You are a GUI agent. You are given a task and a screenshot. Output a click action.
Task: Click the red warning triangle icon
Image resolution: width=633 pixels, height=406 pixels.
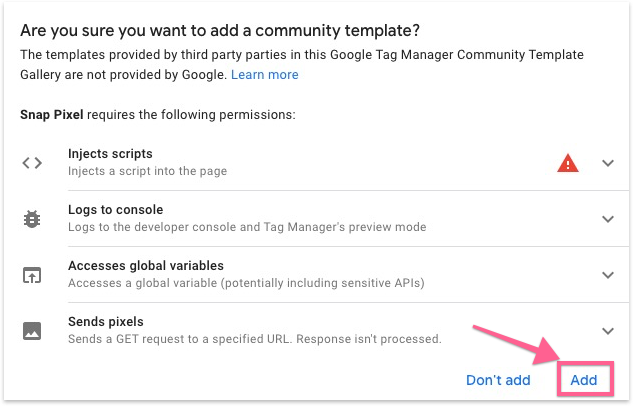pyautogui.click(x=568, y=163)
